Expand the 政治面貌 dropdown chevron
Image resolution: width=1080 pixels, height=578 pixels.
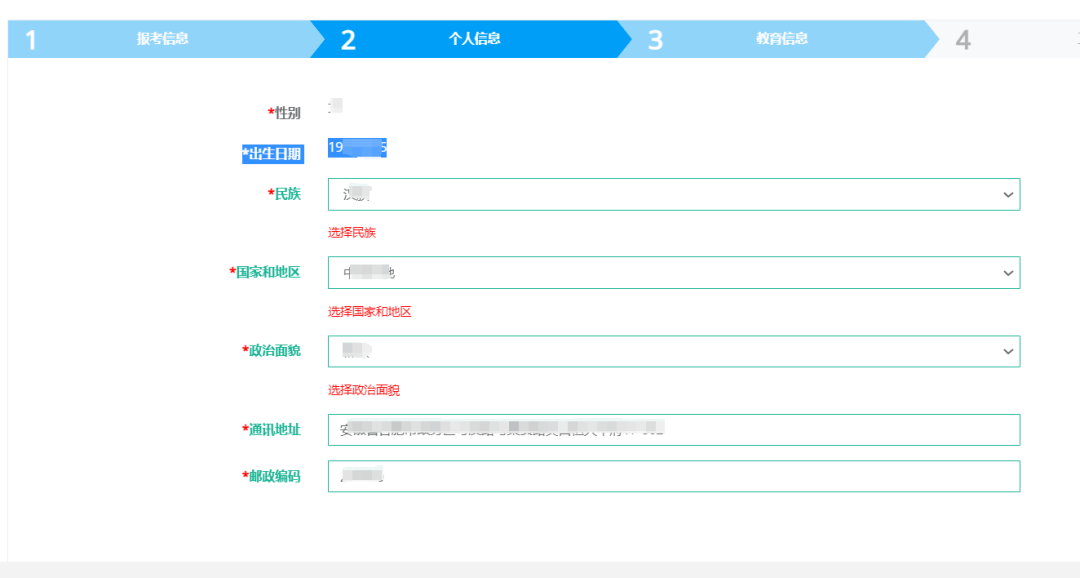click(x=1008, y=351)
